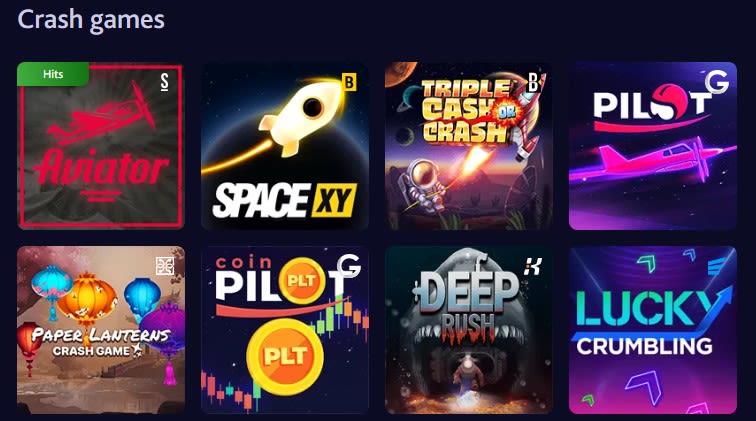Click the G provider logo on Coin Pilot
Viewport: 756px width, 421px height.
tap(349, 266)
